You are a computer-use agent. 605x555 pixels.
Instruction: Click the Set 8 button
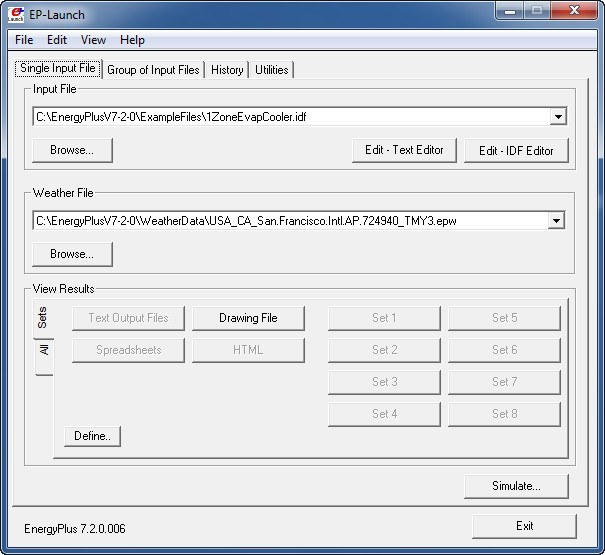[x=504, y=414]
